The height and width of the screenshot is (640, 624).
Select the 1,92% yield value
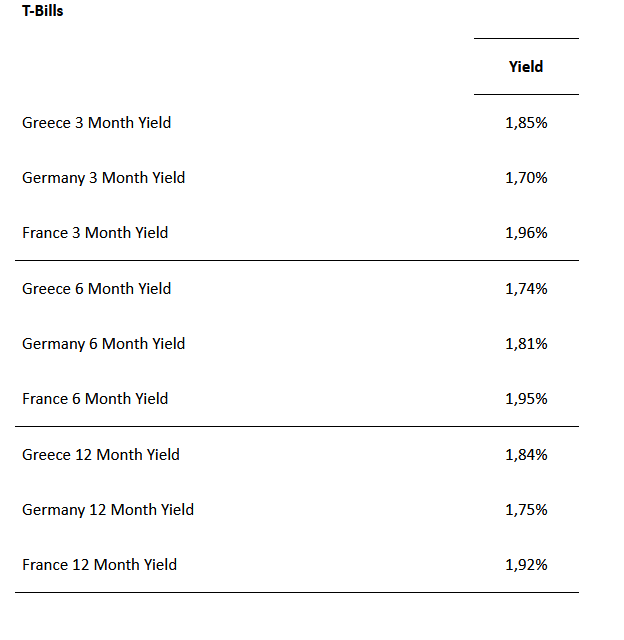pos(526,565)
